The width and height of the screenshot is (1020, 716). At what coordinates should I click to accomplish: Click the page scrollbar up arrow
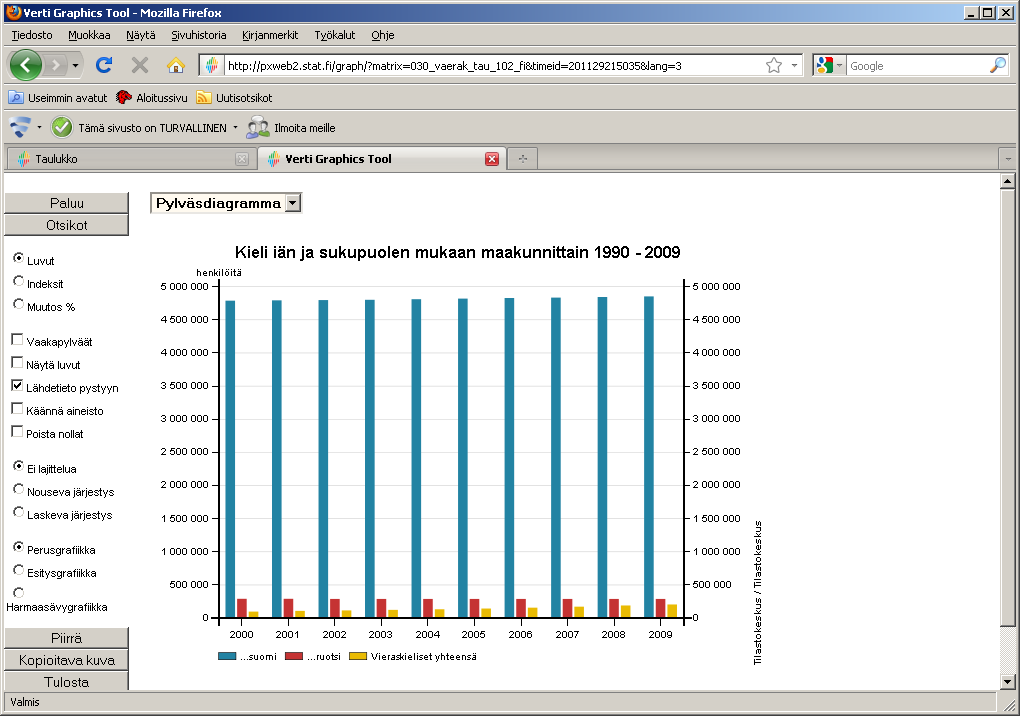coord(1008,181)
